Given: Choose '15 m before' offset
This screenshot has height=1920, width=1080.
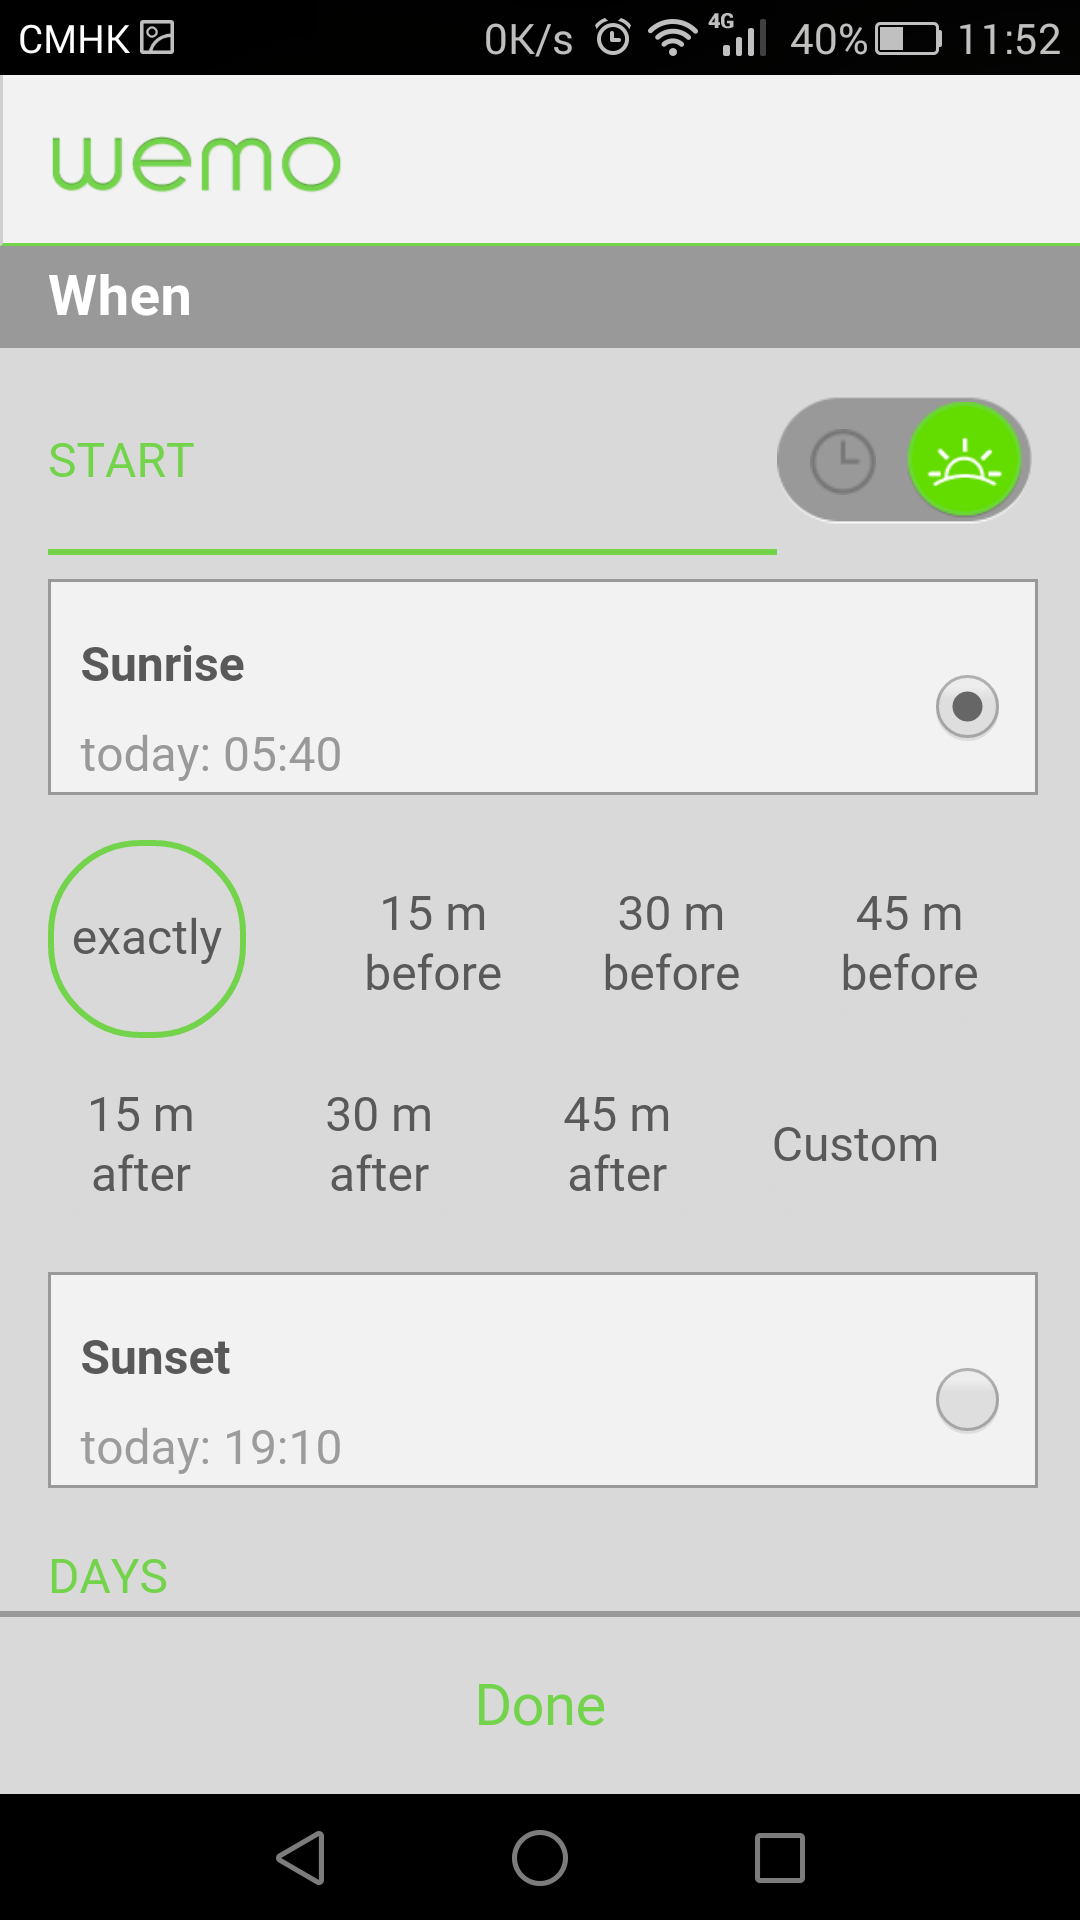Looking at the screenshot, I should click(433, 943).
